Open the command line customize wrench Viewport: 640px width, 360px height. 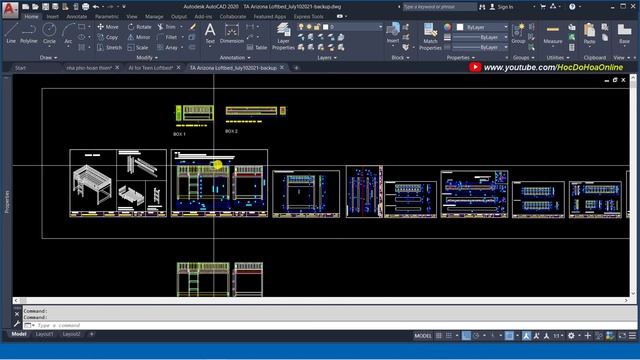pyautogui.click(x=17, y=324)
